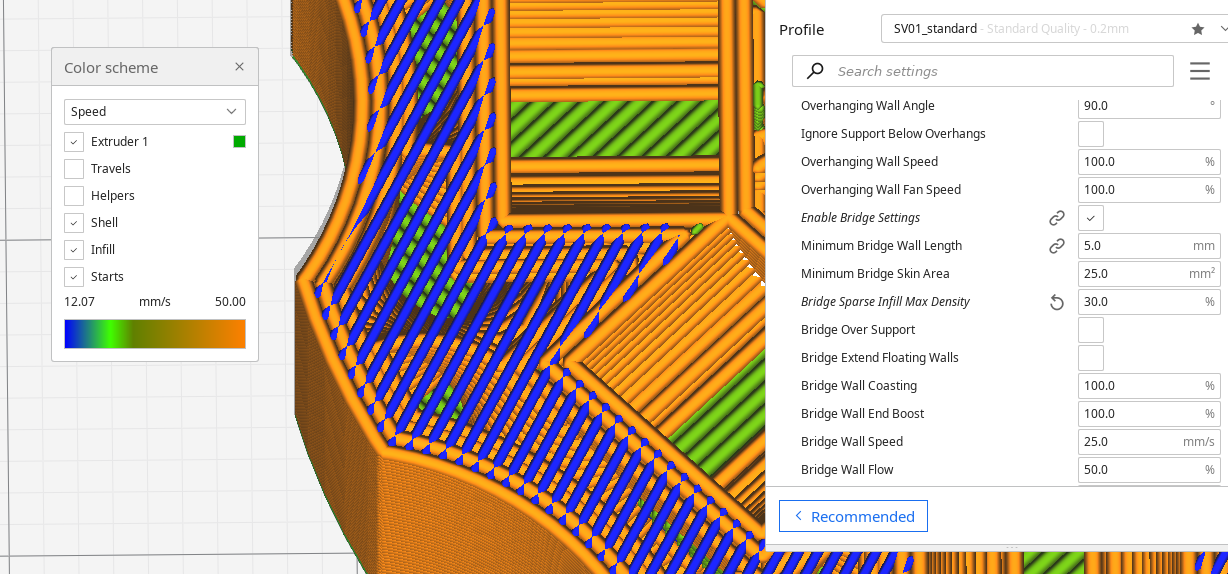Click the 12.07 minimum speed value

click(x=79, y=302)
